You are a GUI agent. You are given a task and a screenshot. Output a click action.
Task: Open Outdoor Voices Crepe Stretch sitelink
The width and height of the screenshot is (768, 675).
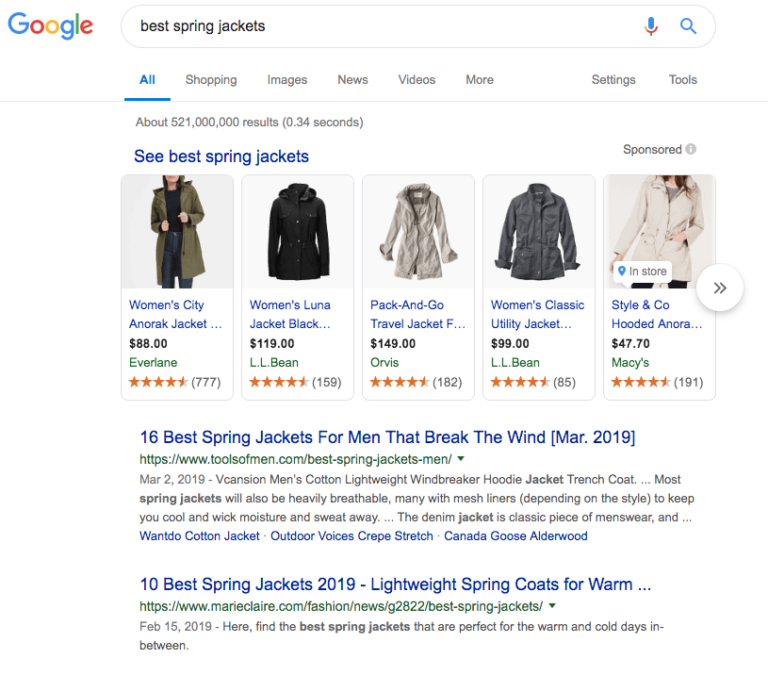click(x=352, y=536)
